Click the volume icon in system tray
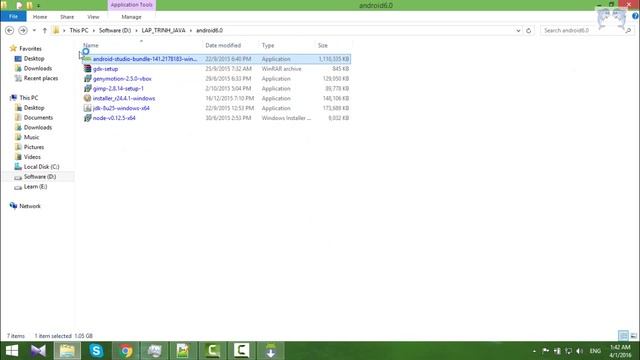Viewport: 640px width, 360px height. coord(580,351)
